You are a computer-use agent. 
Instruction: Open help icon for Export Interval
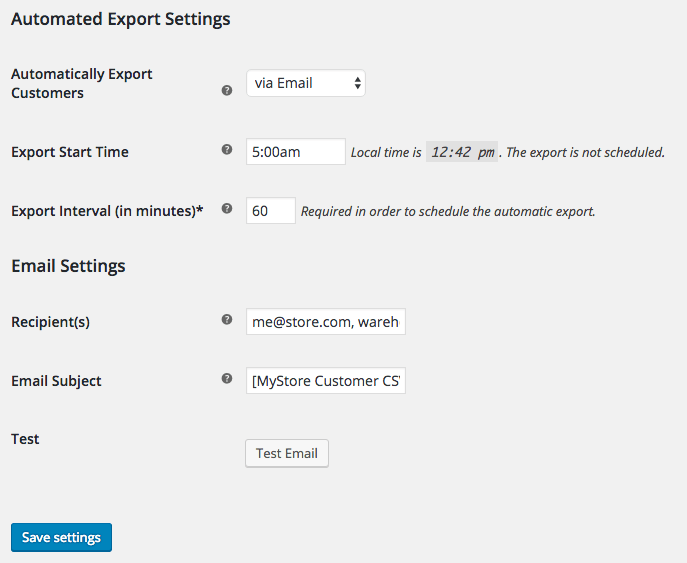pyautogui.click(x=227, y=209)
